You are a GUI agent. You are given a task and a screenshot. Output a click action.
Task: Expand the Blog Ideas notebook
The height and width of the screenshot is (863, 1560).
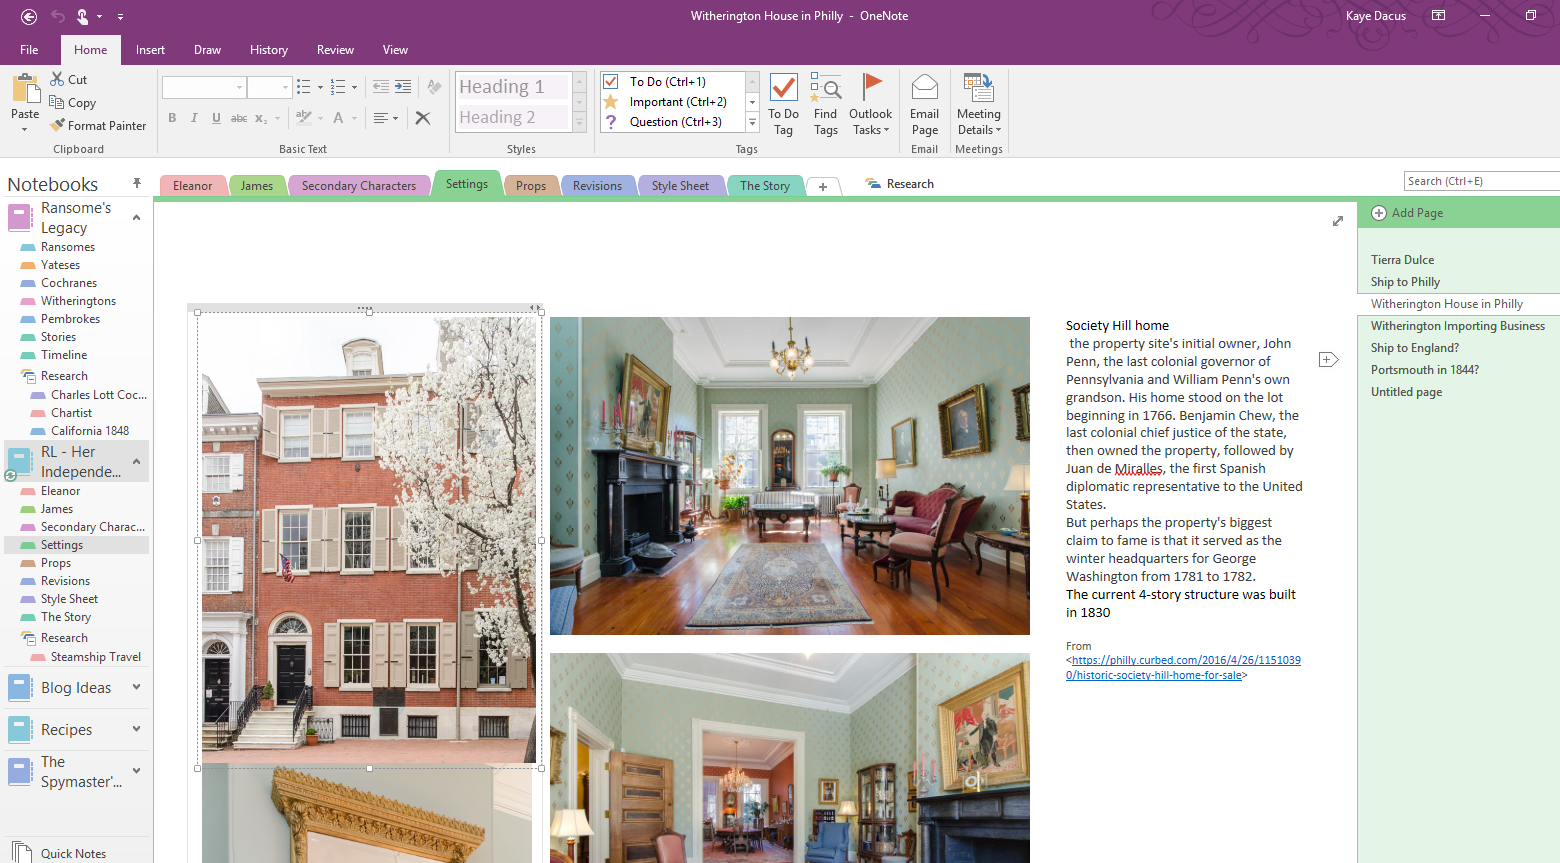[137, 687]
